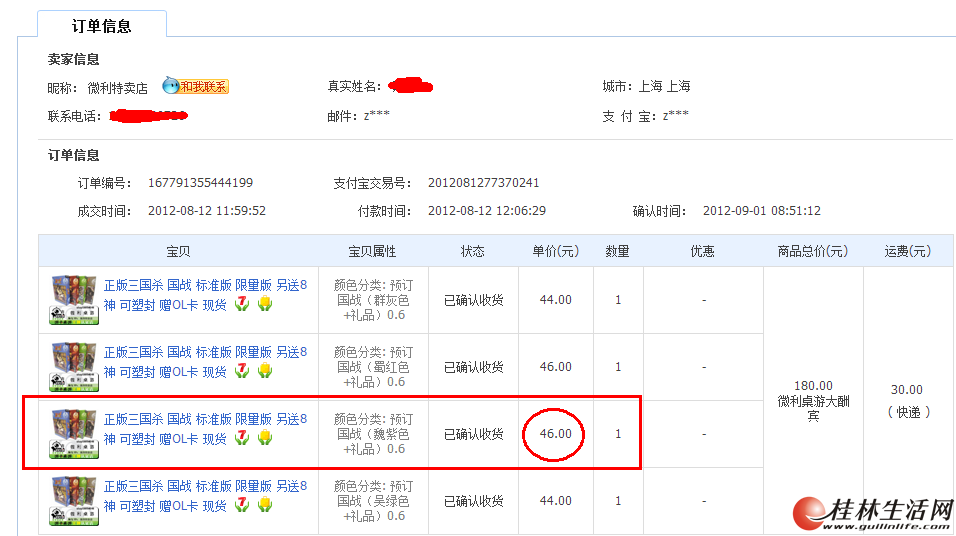Click the yellow flower icon in 魏紫色 row
956x536 pixels.
pos(265,438)
